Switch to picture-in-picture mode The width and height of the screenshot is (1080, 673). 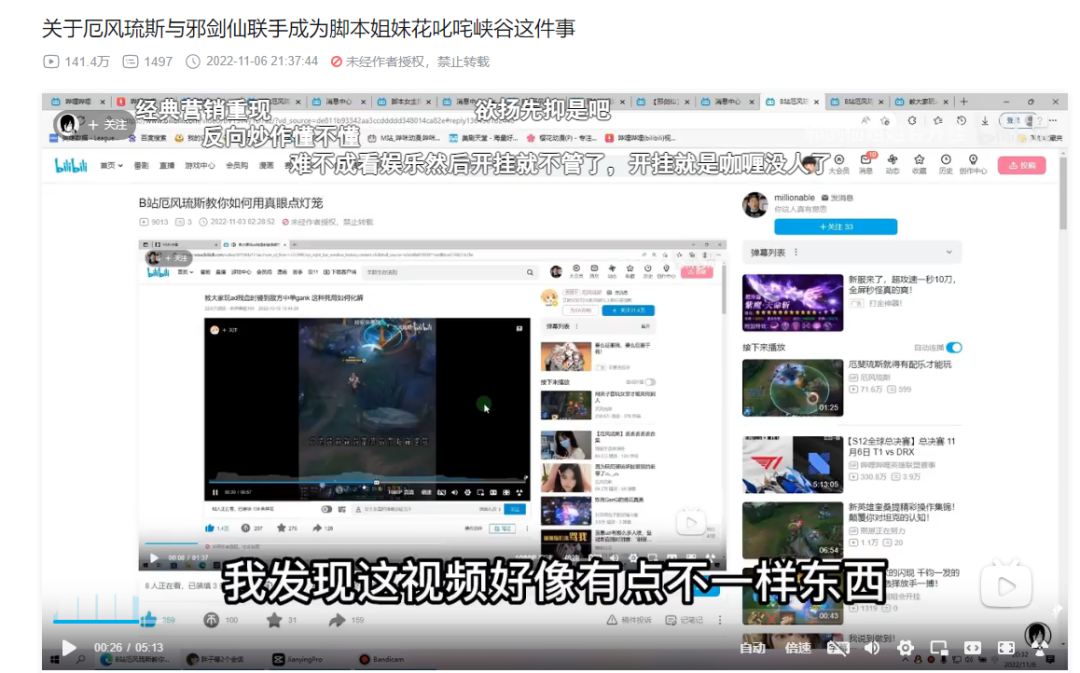(939, 648)
